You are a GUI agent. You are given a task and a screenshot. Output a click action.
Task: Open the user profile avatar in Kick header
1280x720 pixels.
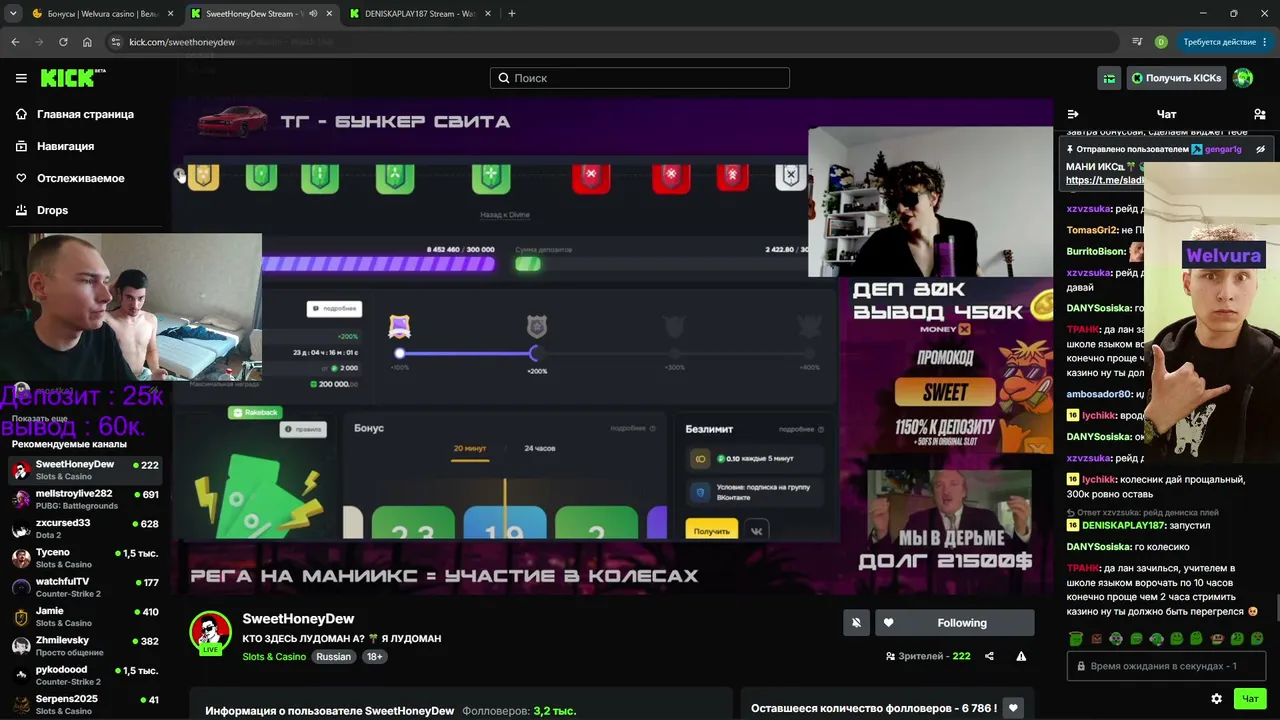click(x=1243, y=78)
